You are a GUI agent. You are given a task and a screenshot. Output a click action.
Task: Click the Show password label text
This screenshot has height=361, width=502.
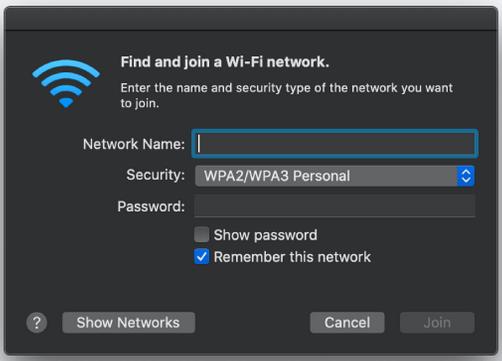pyautogui.click(x=265, y=235)
